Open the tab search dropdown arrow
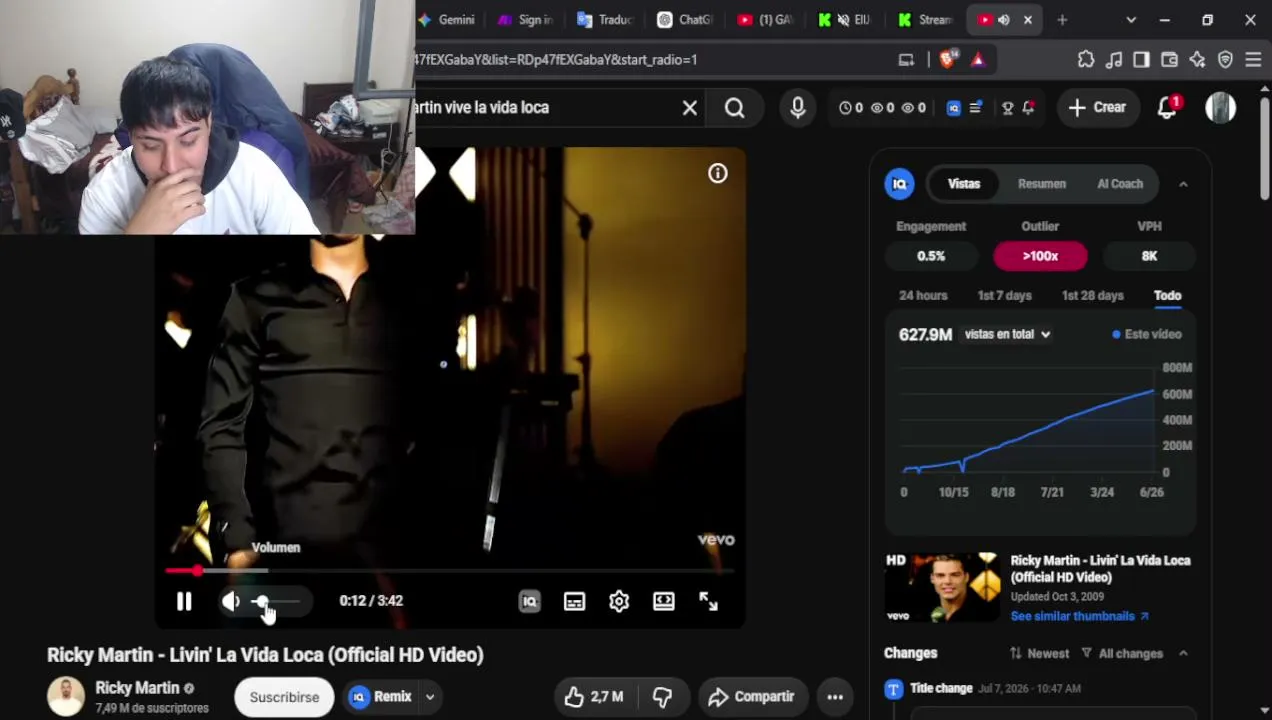 1131,20
